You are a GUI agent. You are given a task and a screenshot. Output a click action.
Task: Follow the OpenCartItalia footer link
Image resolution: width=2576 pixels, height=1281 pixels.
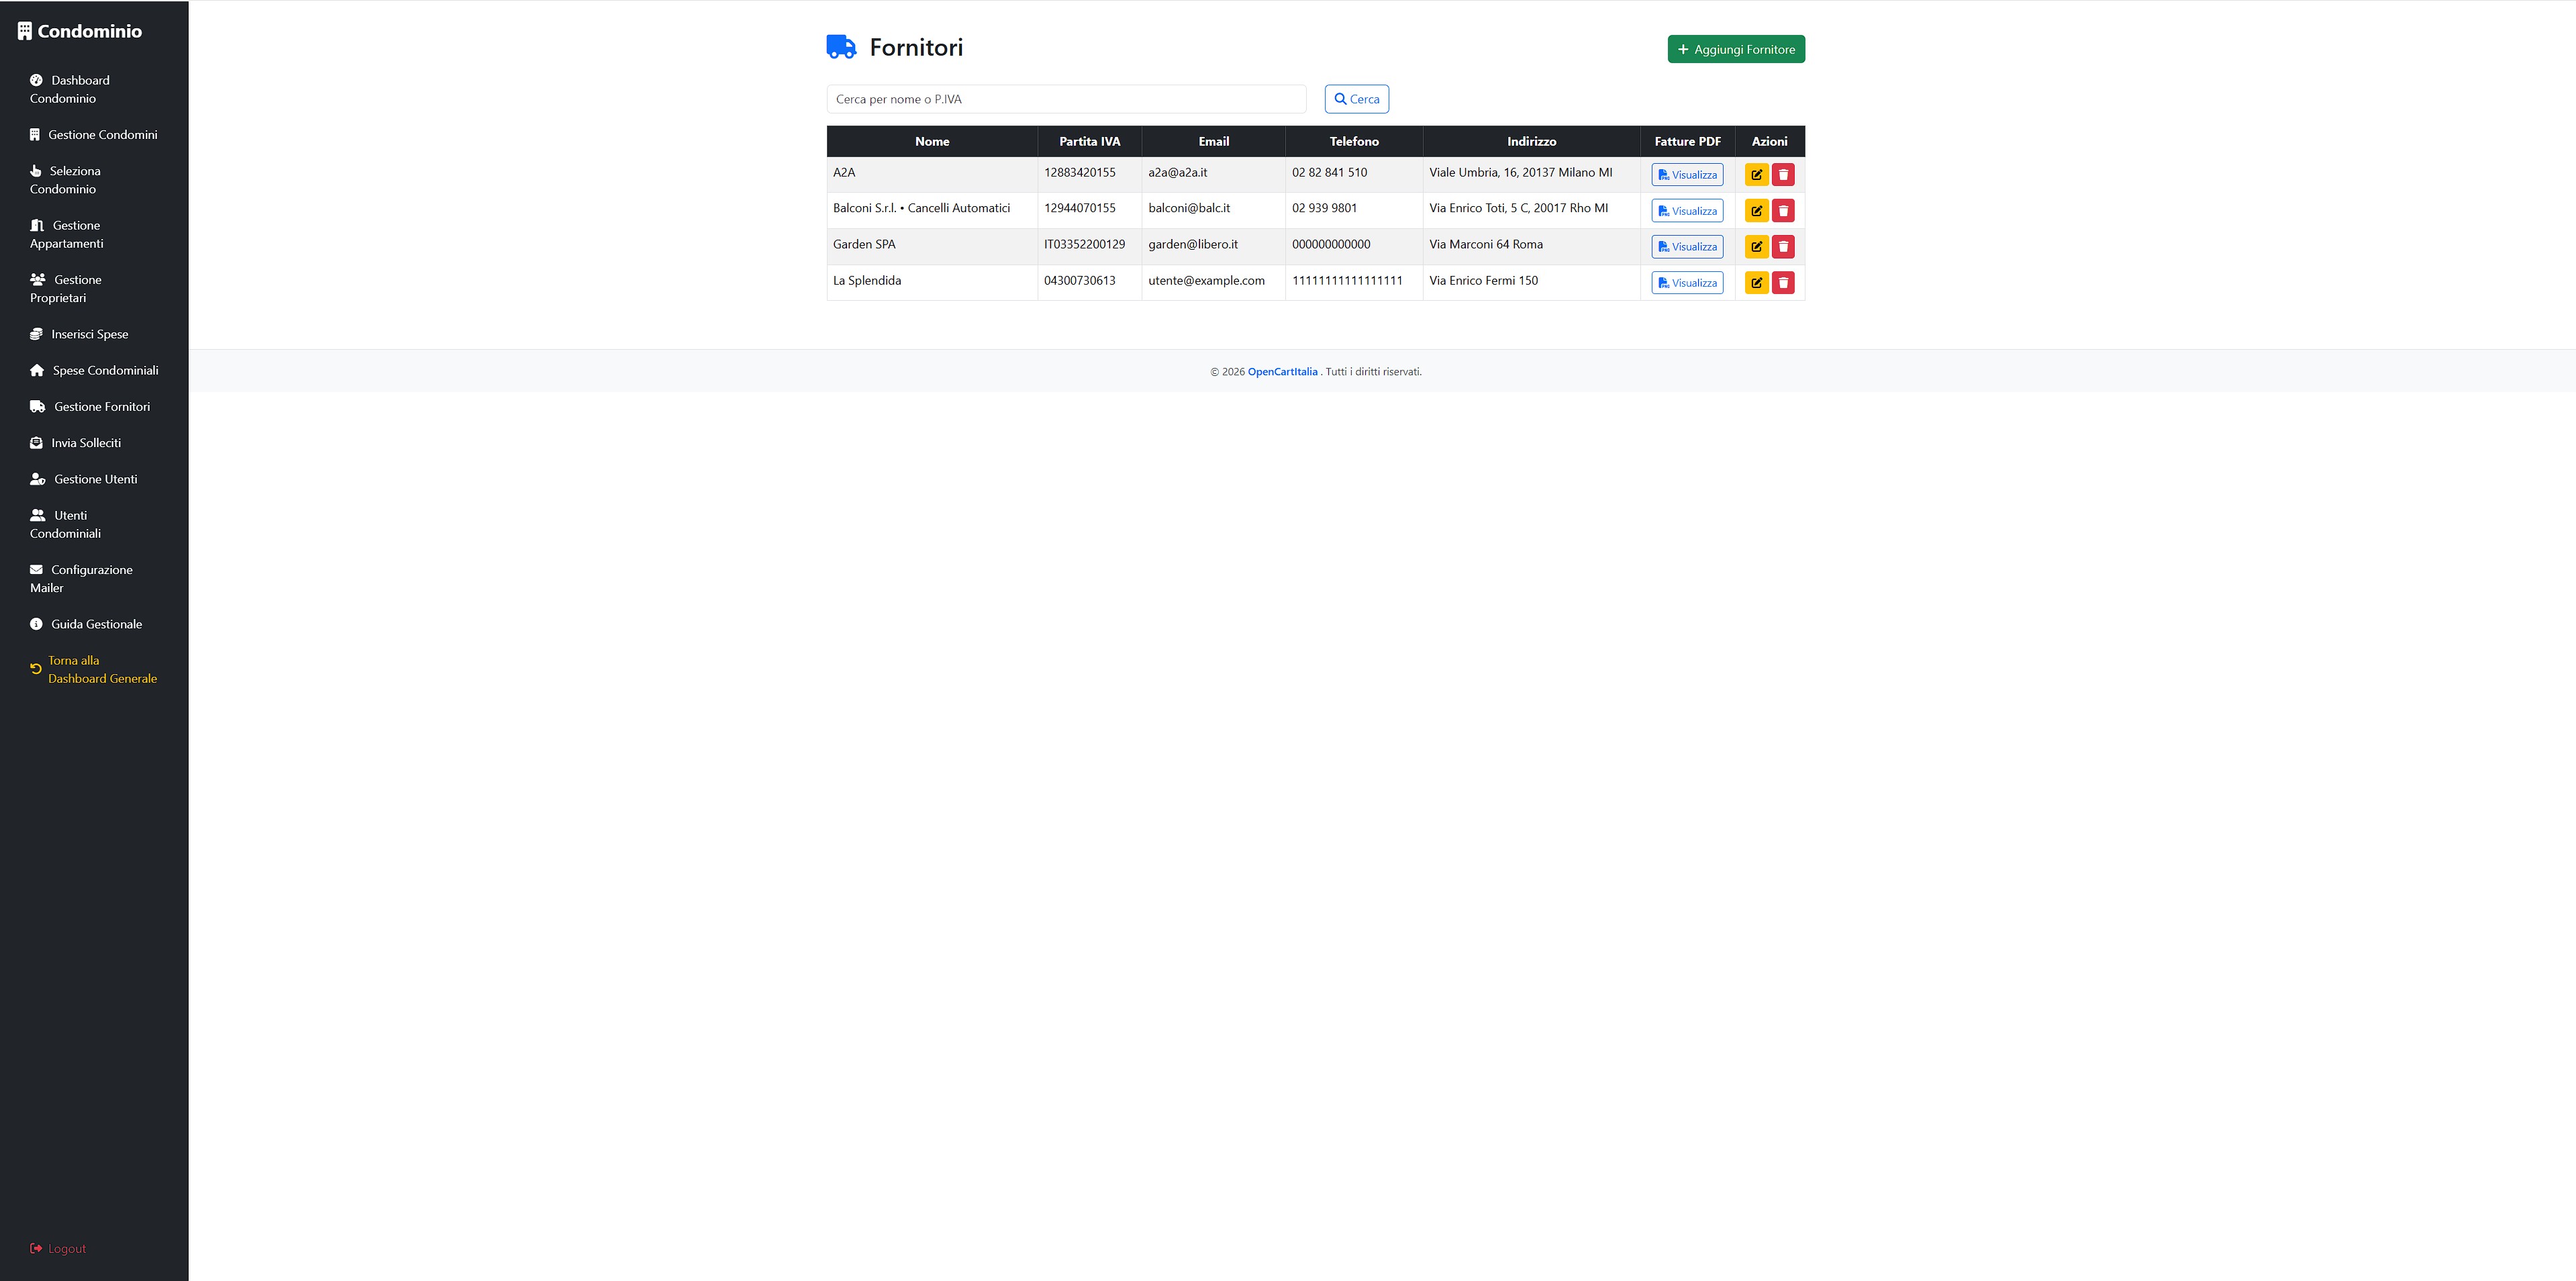click(x=1282, y=372)
